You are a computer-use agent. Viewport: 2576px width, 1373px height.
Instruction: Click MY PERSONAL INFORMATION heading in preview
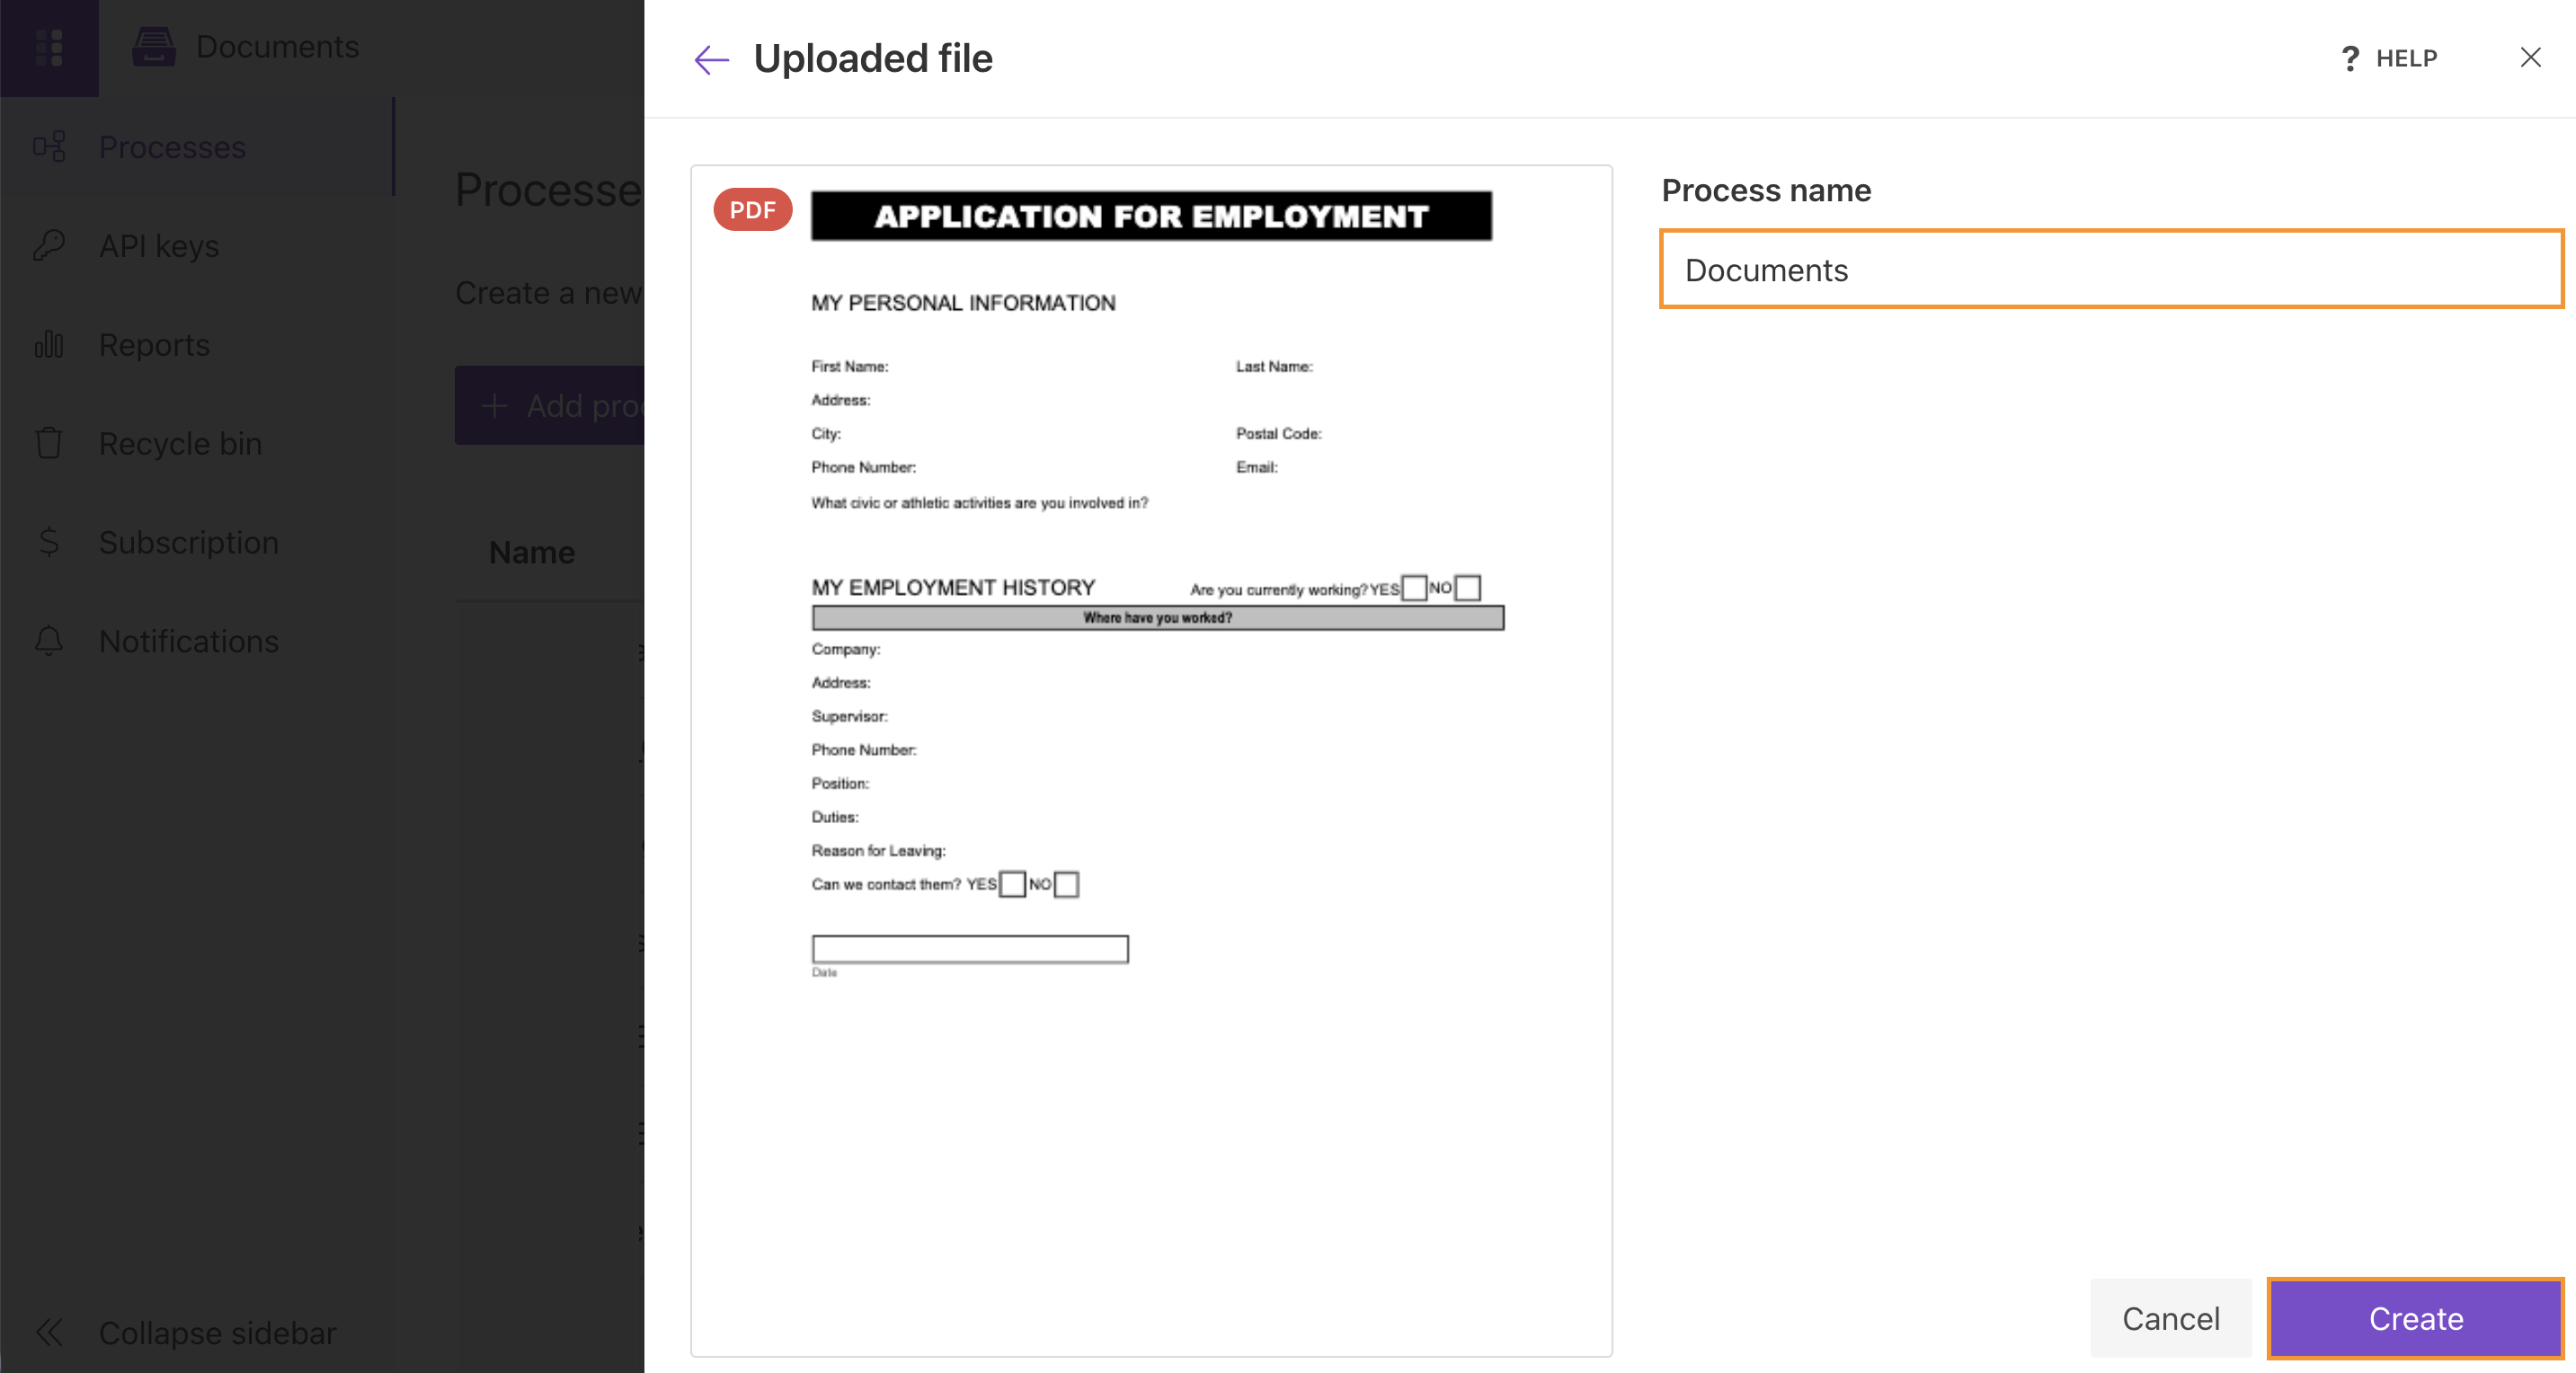963,303
